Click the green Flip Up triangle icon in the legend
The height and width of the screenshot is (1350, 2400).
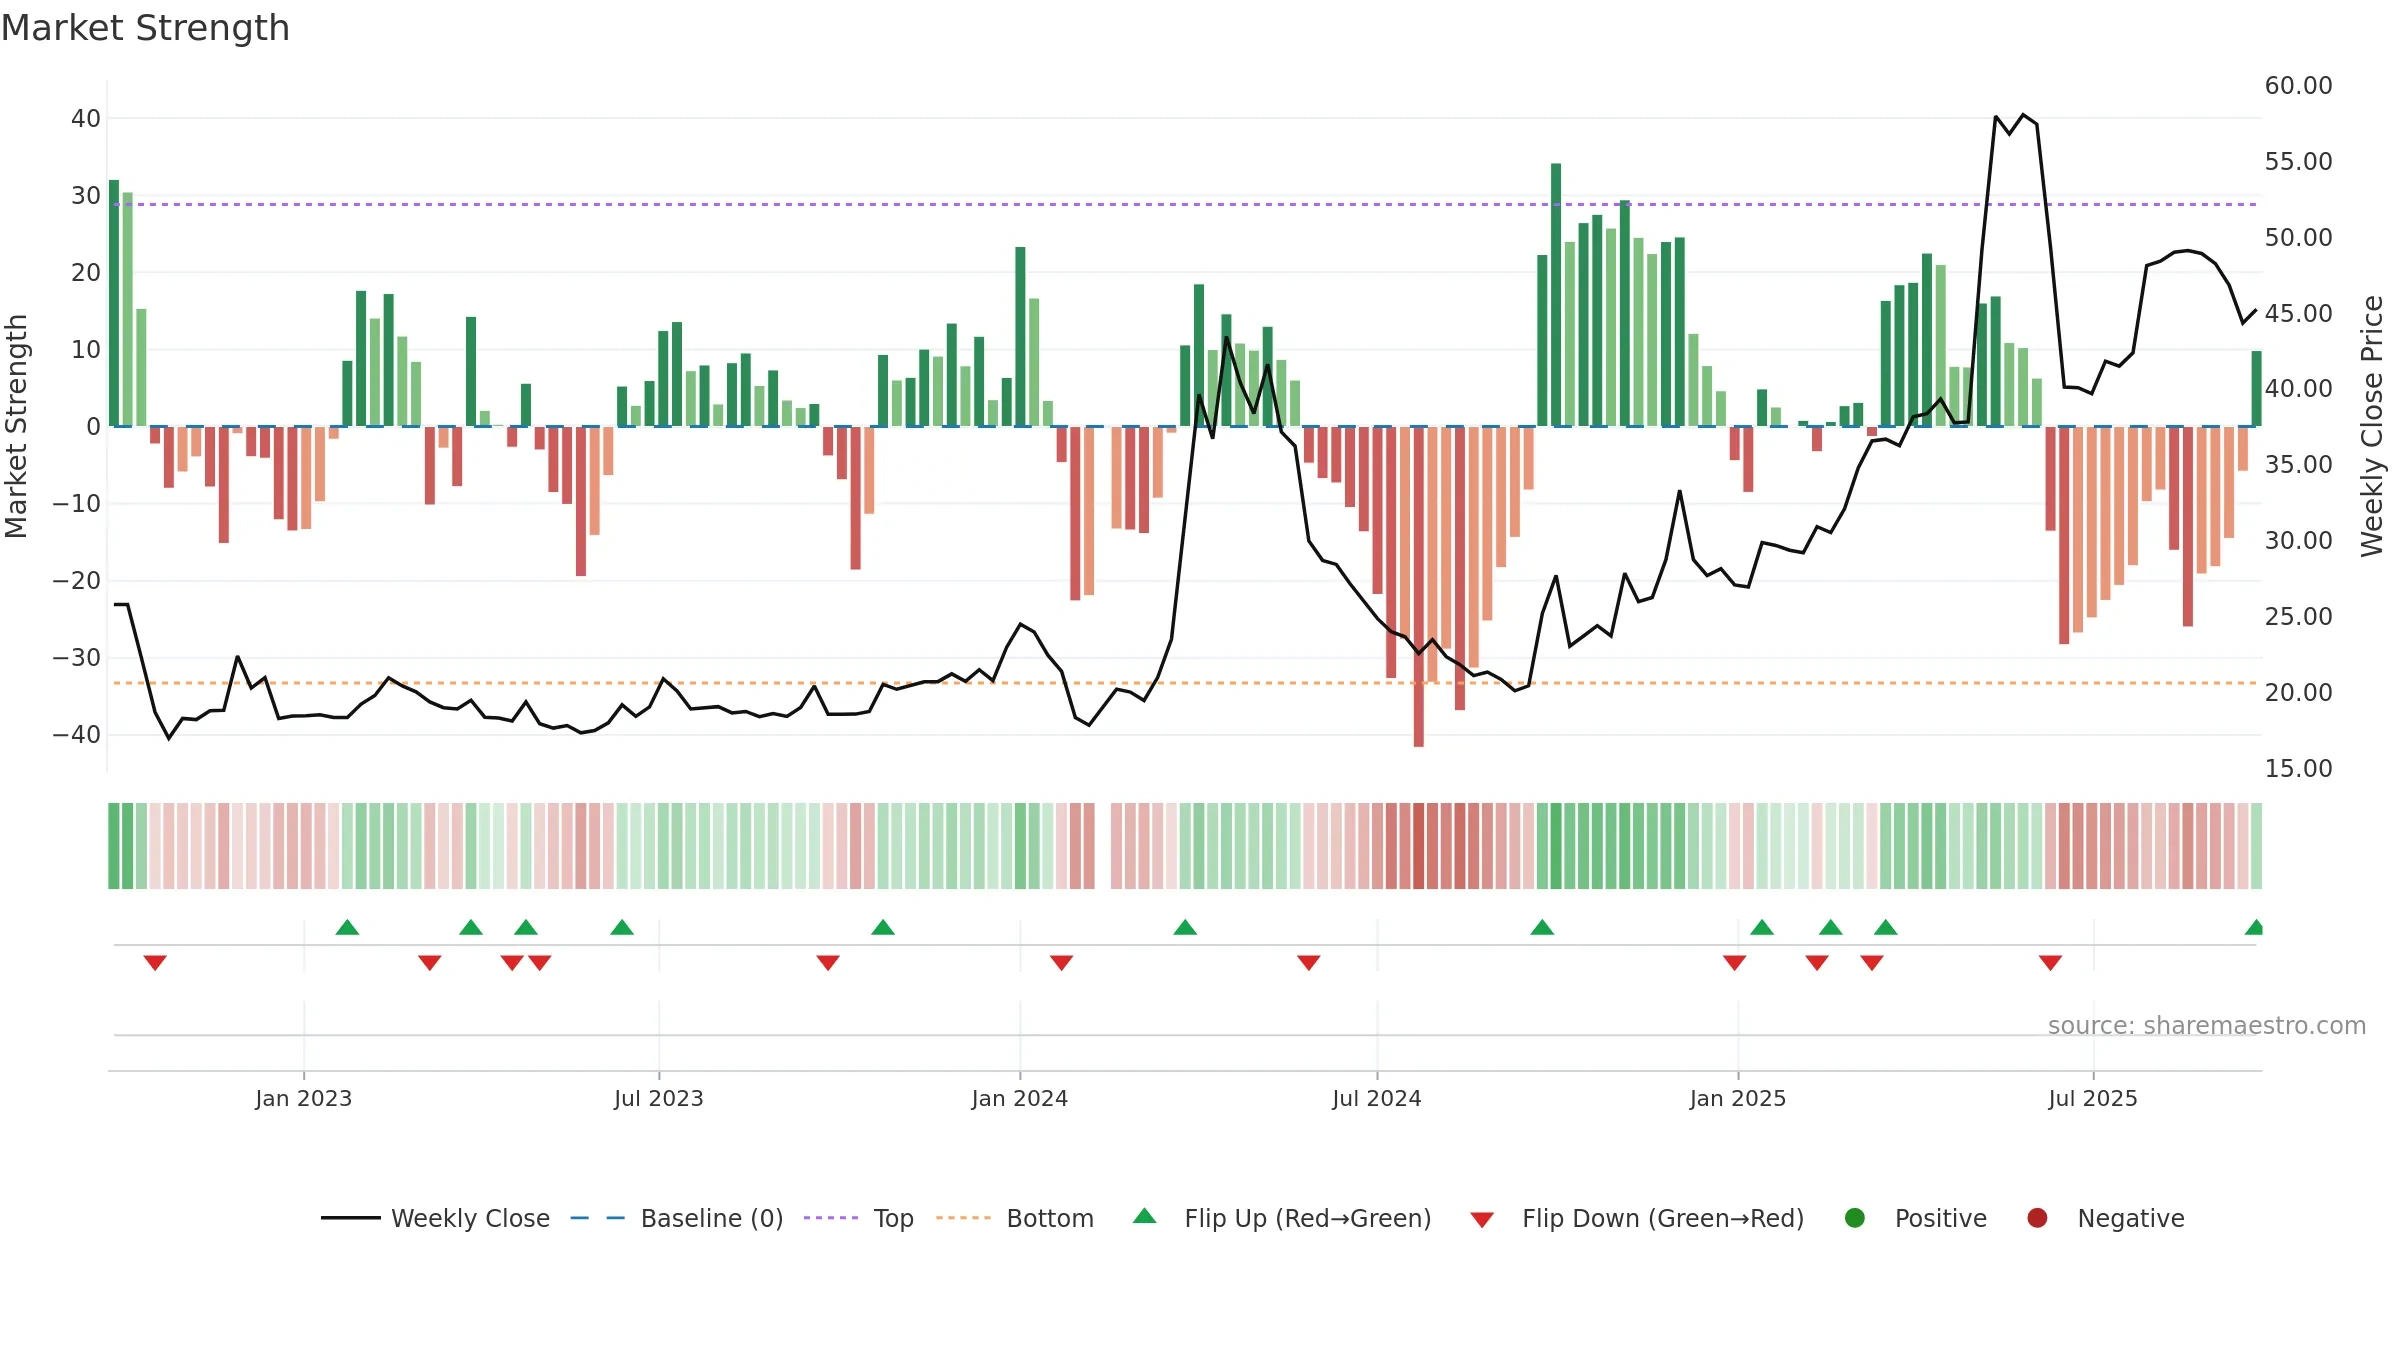coord(1145,1216)
